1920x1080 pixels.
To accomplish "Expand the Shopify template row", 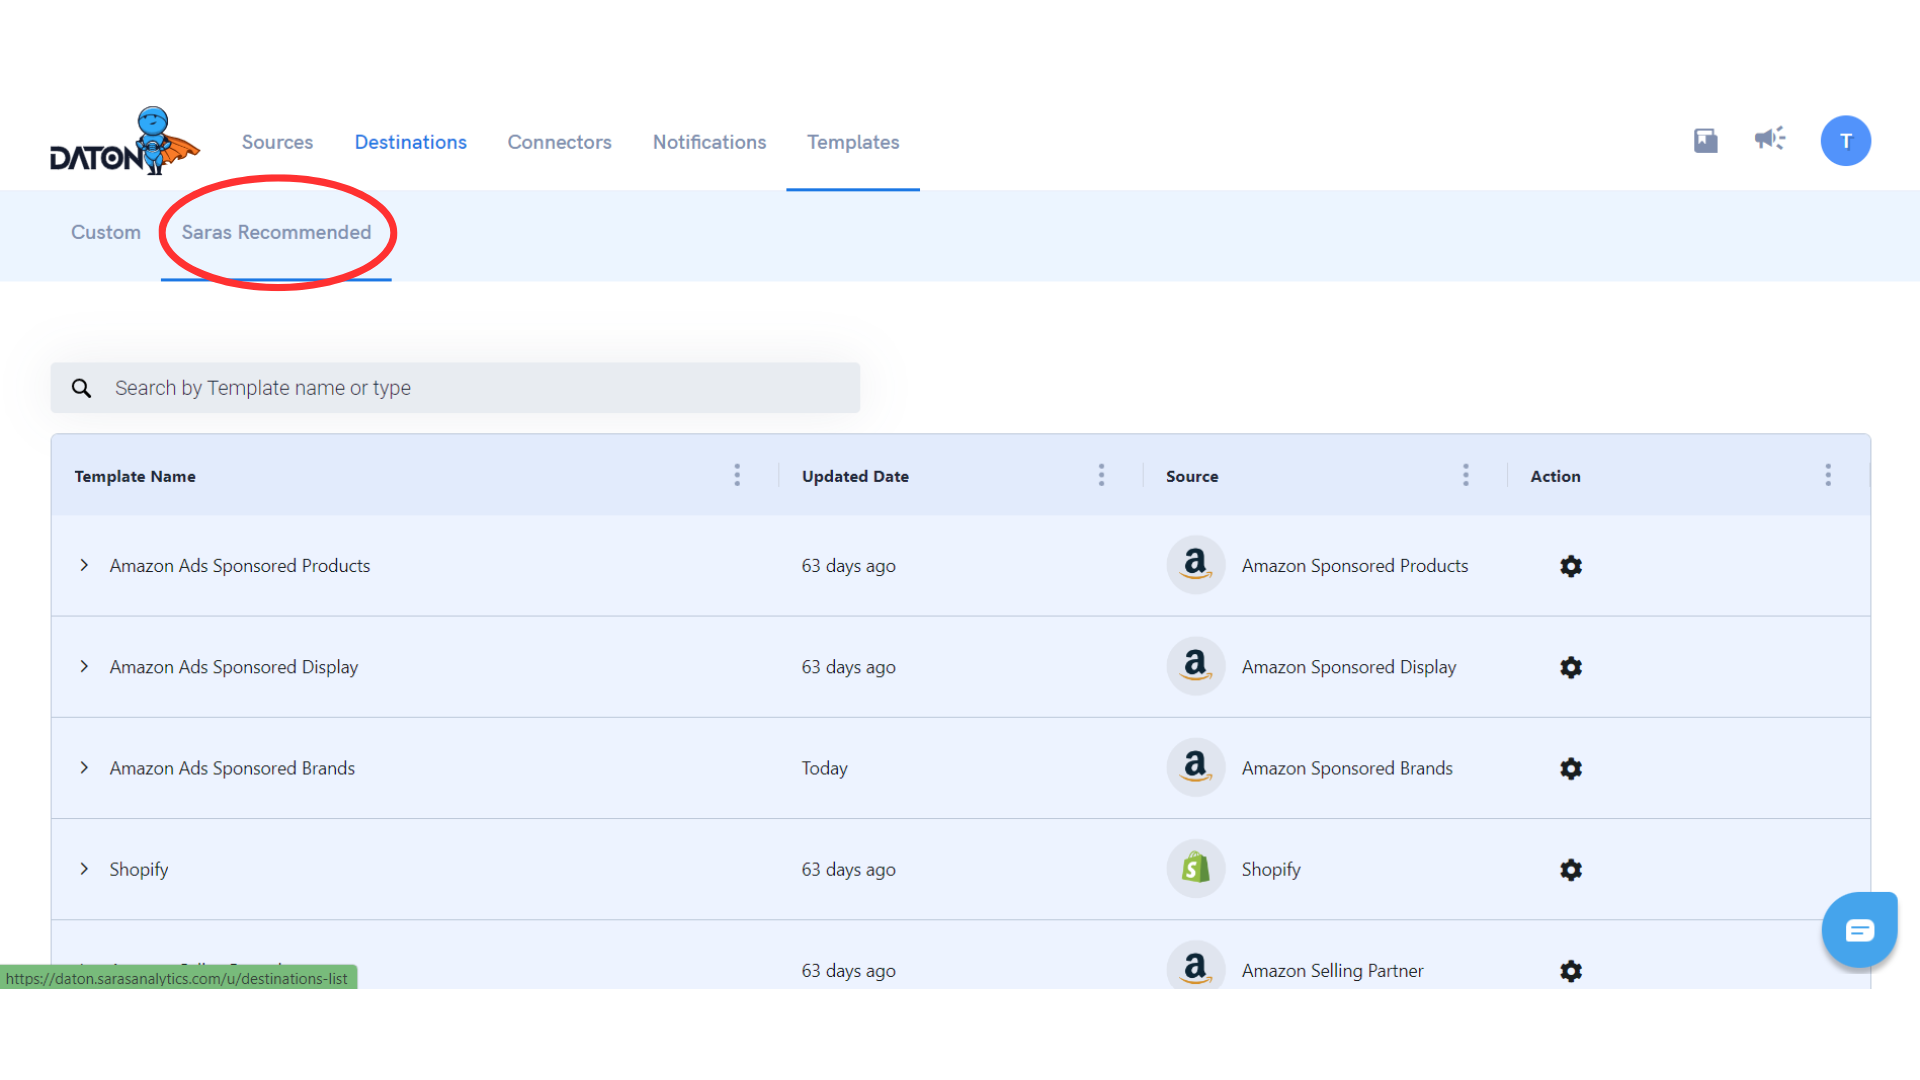I will pos(84,869).
